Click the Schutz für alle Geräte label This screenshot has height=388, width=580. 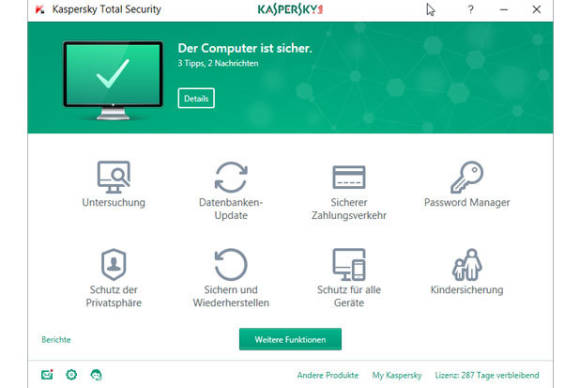[349, 296]
